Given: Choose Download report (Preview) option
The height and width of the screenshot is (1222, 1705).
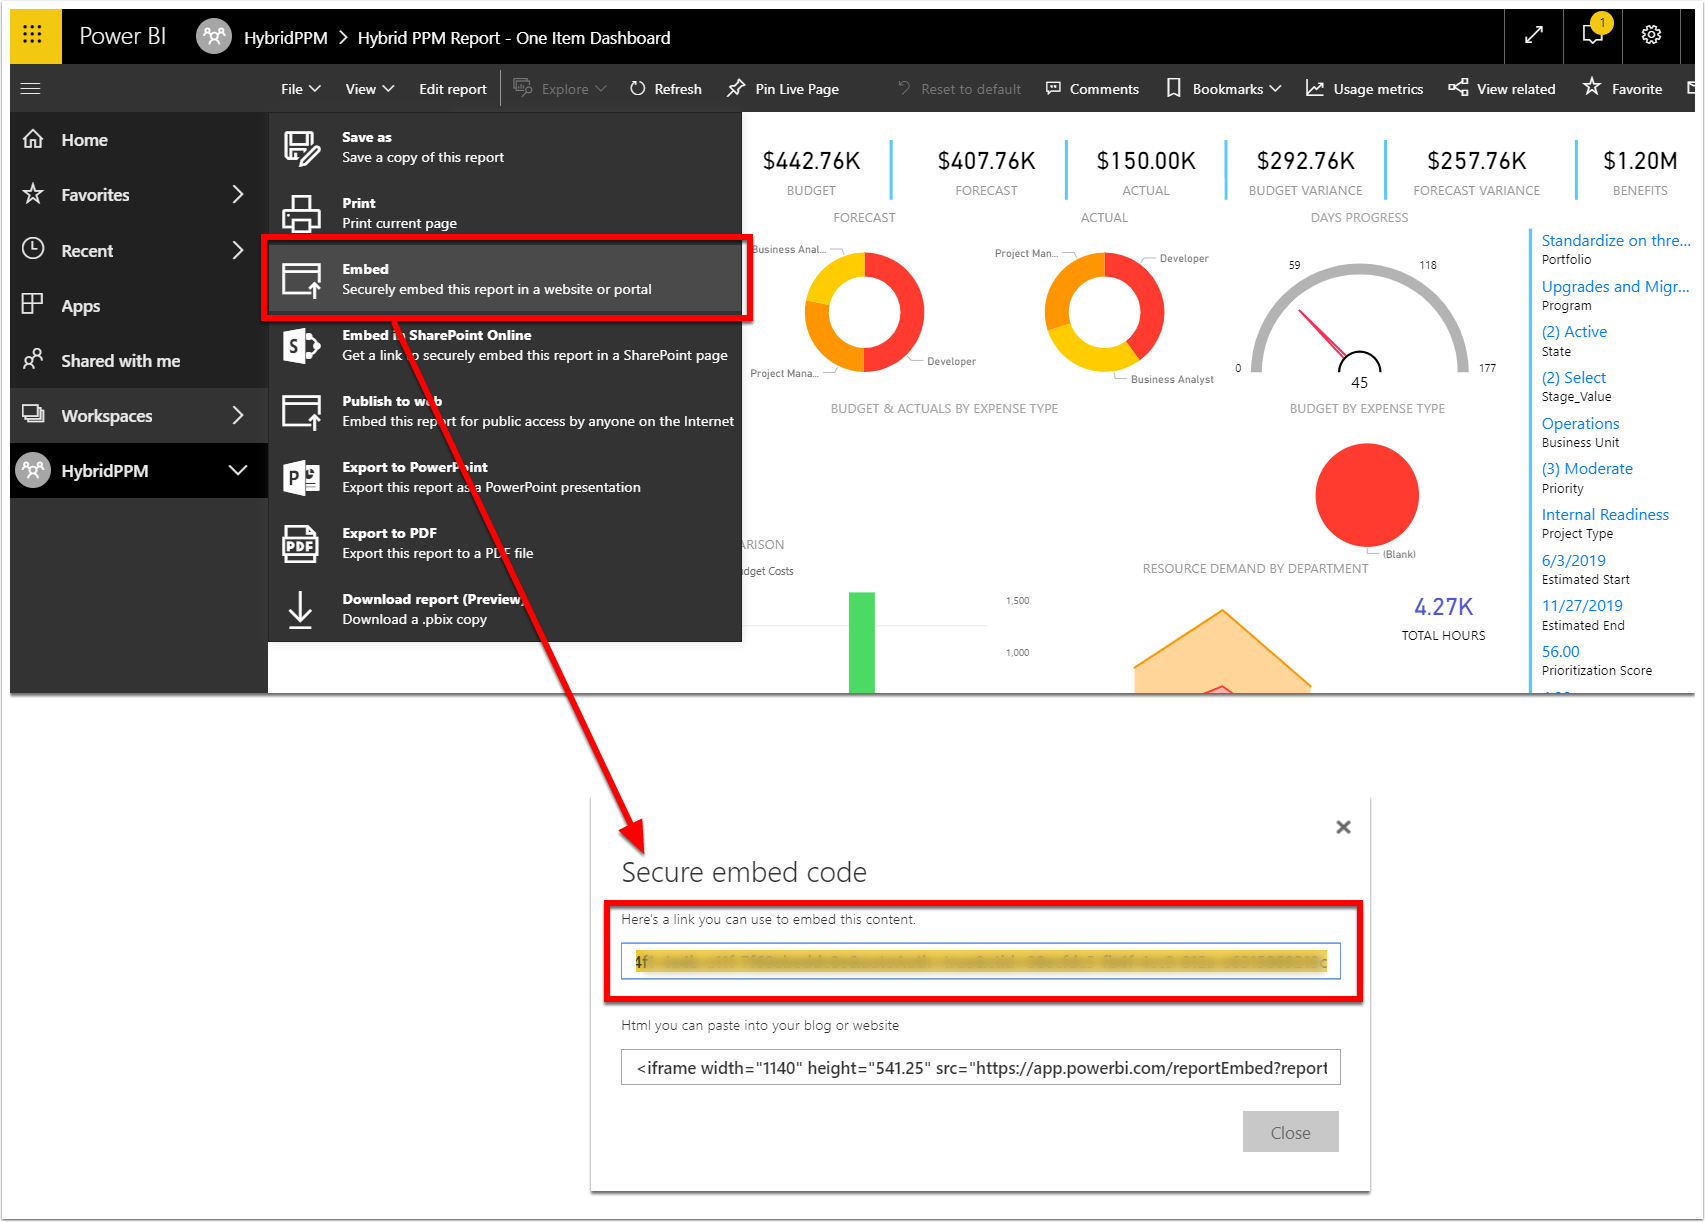Looking at the screenshot, I should (506, 609).
